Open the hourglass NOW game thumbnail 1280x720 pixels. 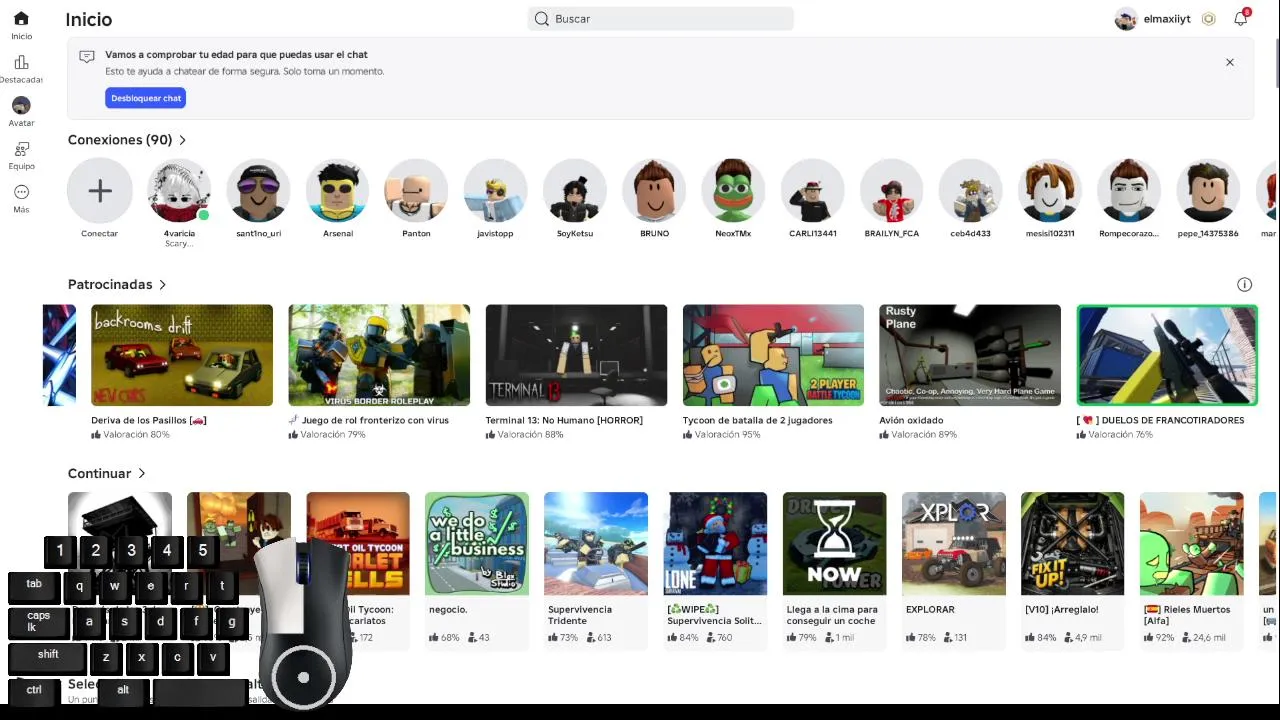[x=834, y=543]
